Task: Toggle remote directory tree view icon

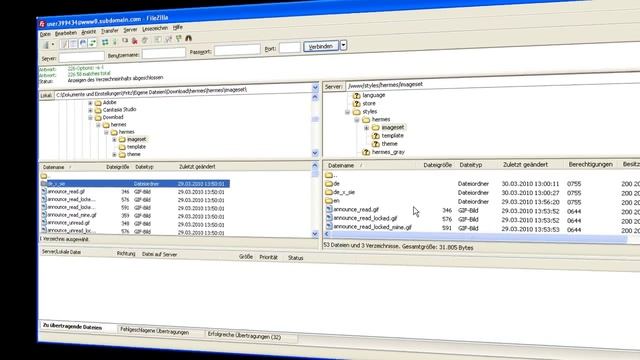Action: (x=83, y=42)
